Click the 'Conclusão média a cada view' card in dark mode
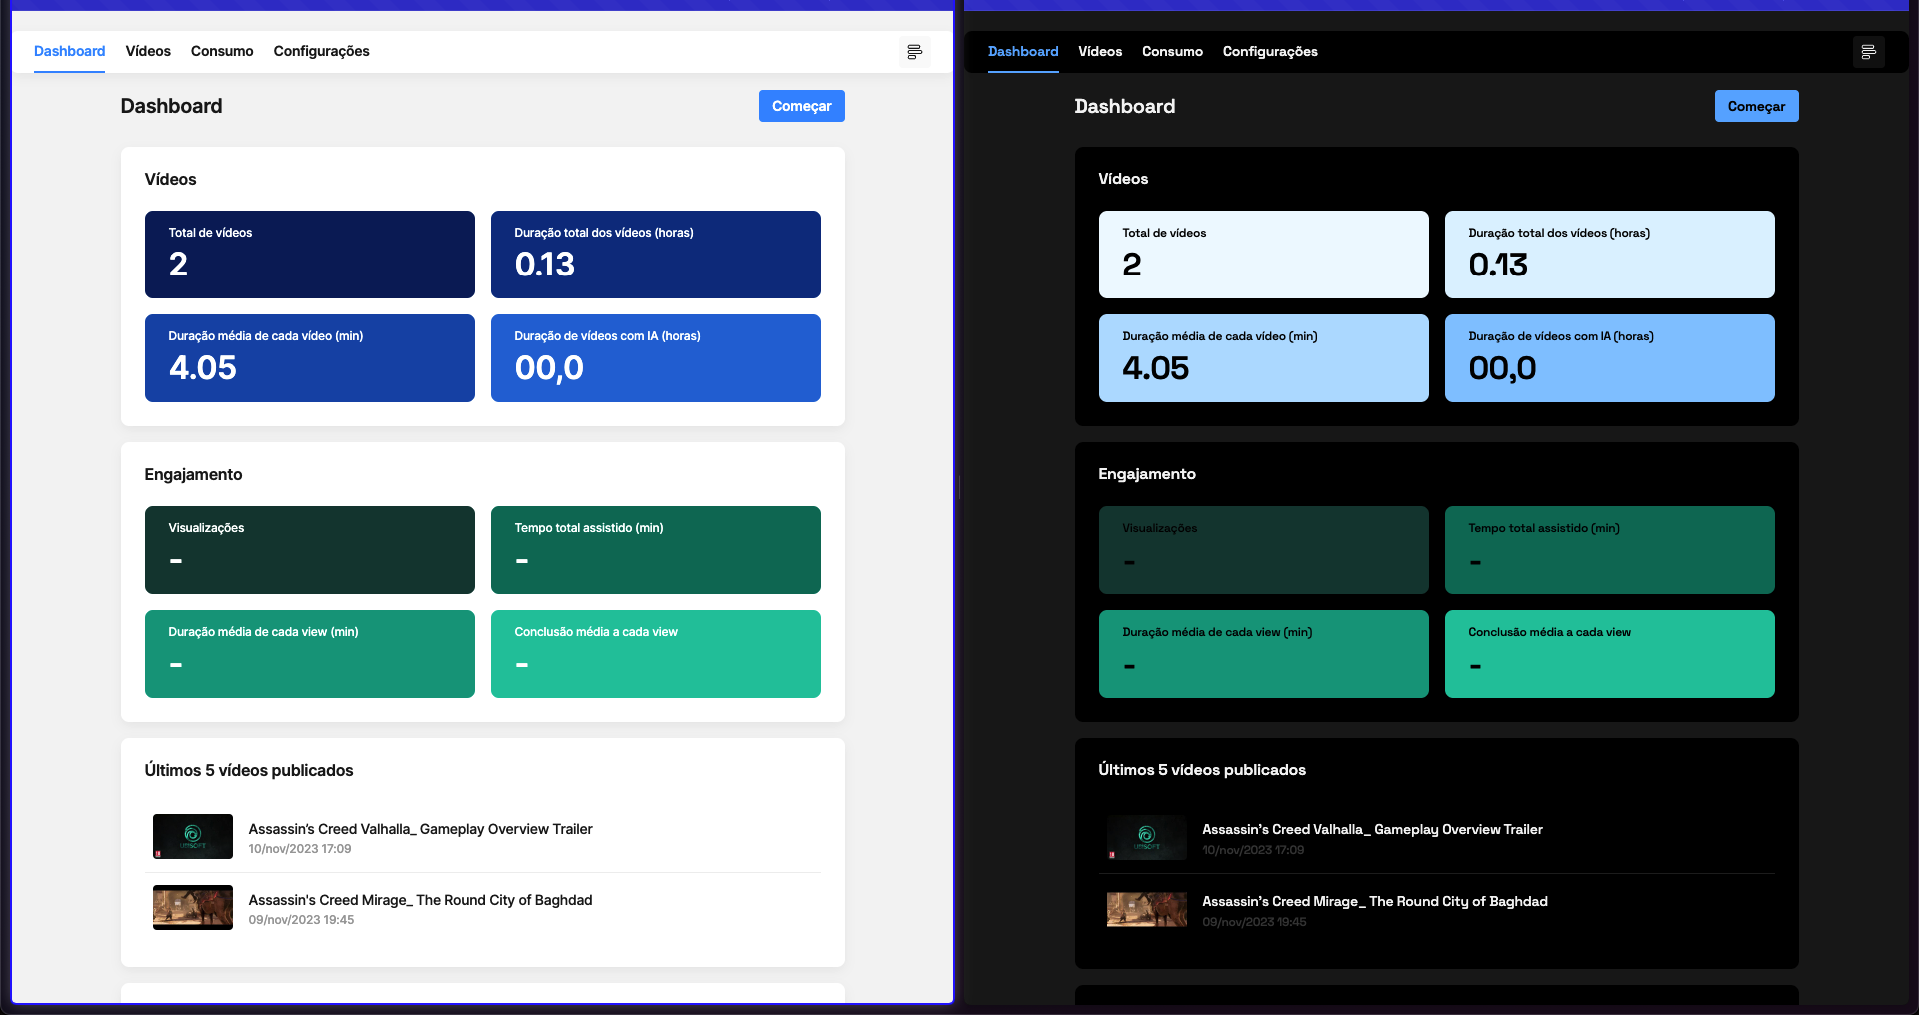 click(x=1609, y=654)
